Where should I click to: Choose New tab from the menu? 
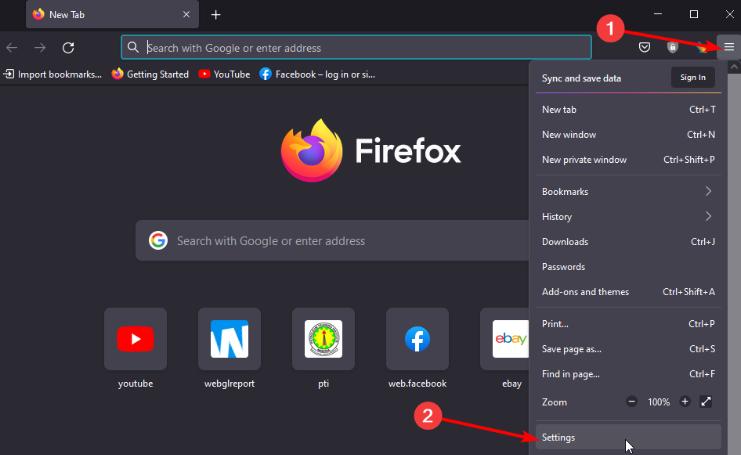tap(628, 110)
